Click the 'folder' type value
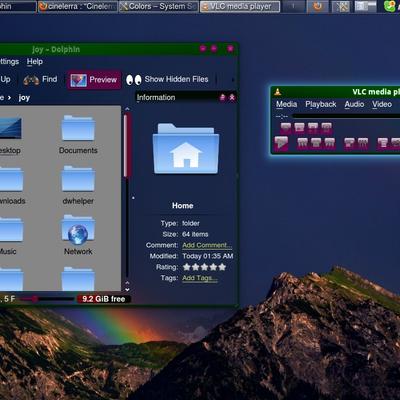Image resolution: width=400 pixels, height=400 pixels. [x=191, y=223]
